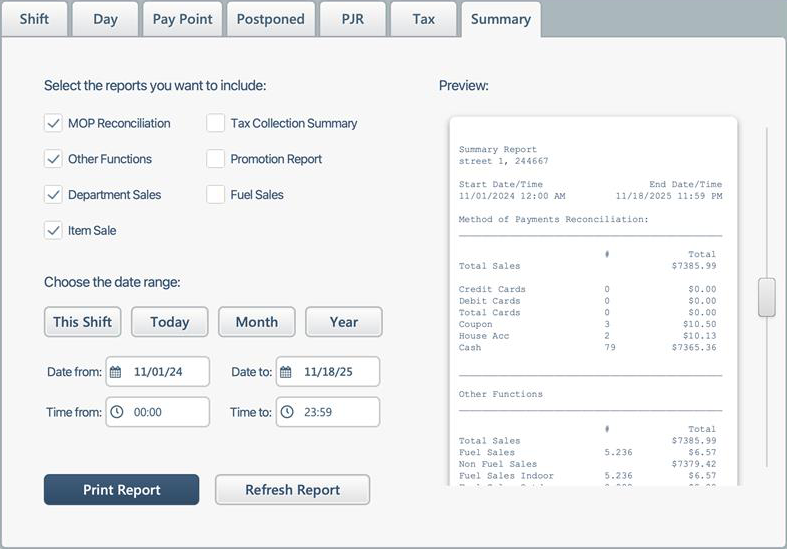Open the Postponed tab

click(x=271, y=19)
